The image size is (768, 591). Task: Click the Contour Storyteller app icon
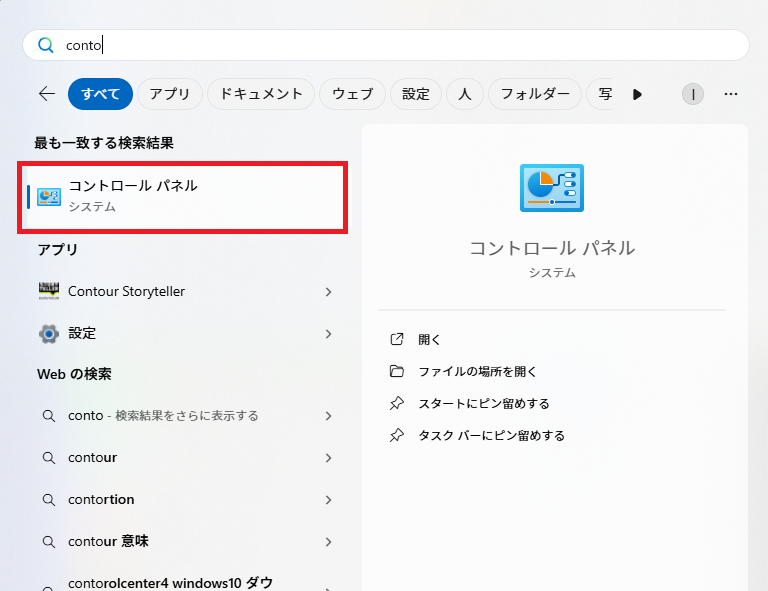tap(48, 291)
